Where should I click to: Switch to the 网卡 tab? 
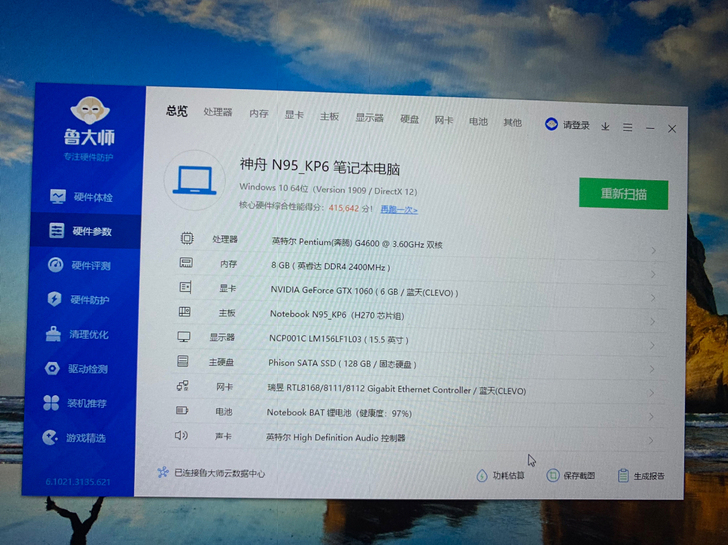pyautogui.click(x=444, y=120)
